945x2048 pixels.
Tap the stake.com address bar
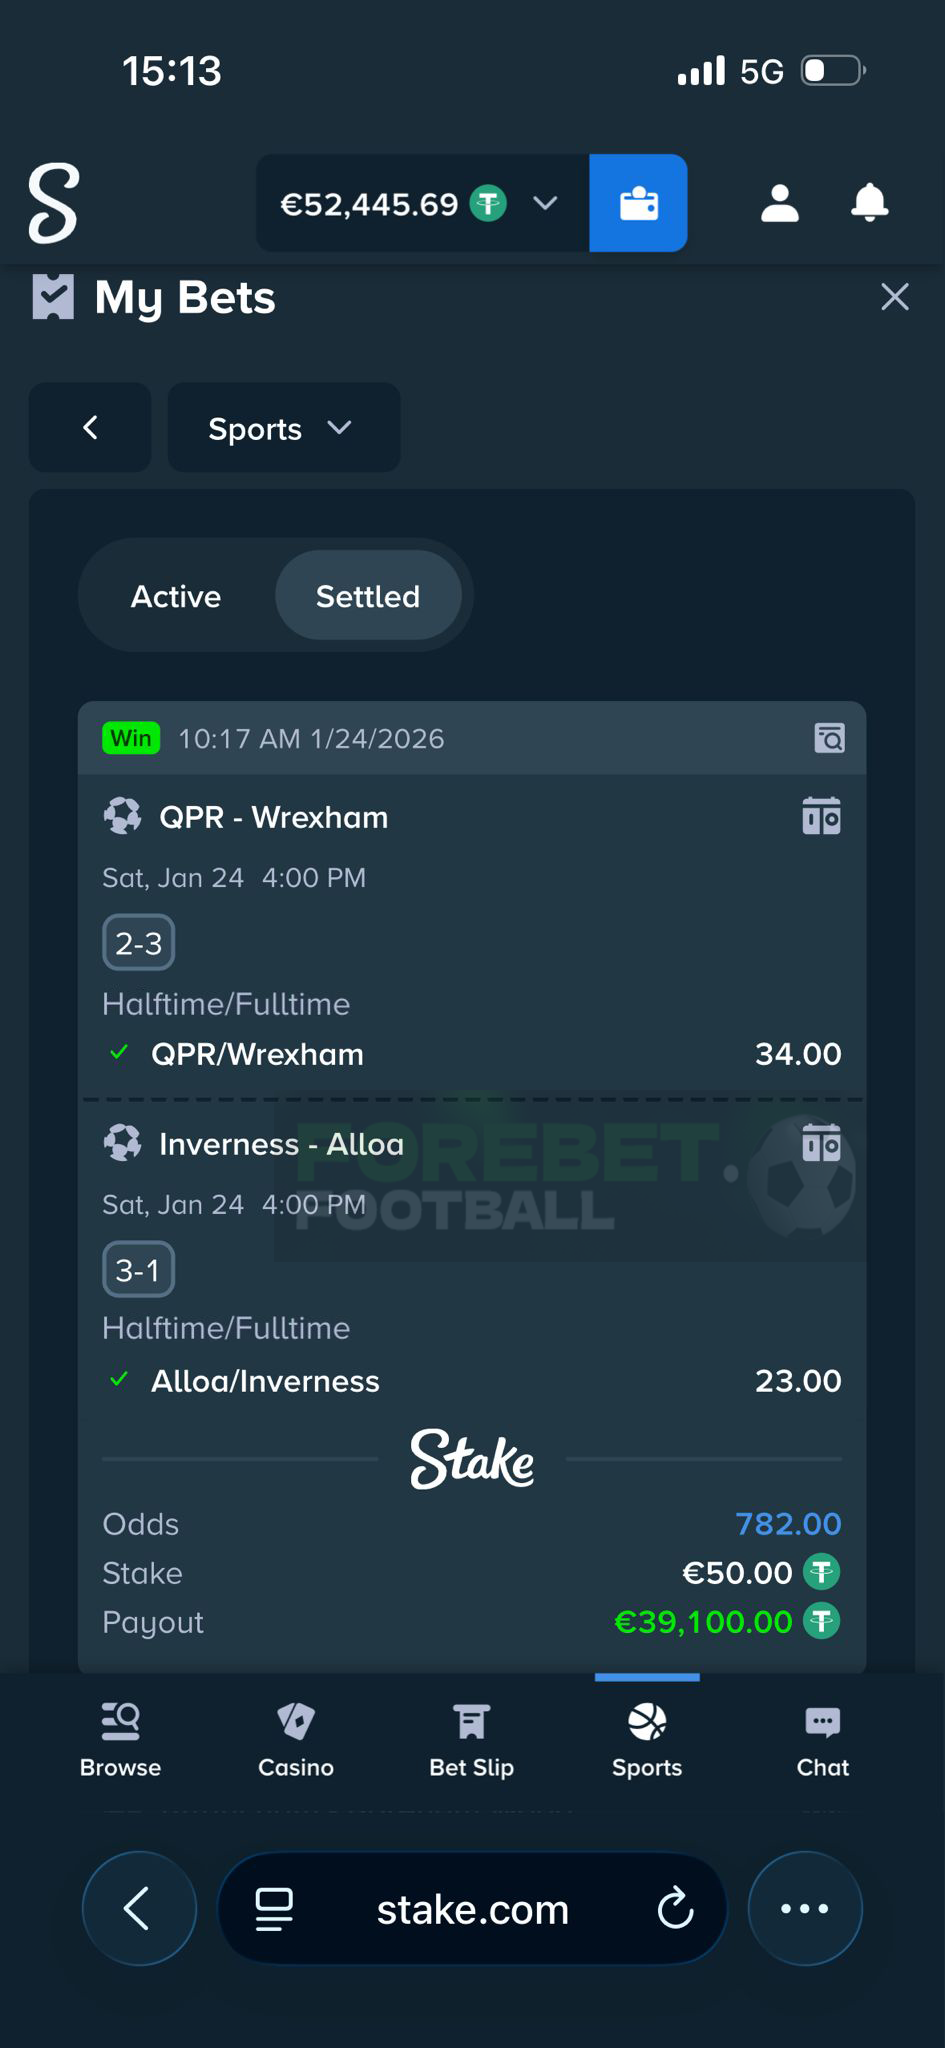tap(471, 1907)
